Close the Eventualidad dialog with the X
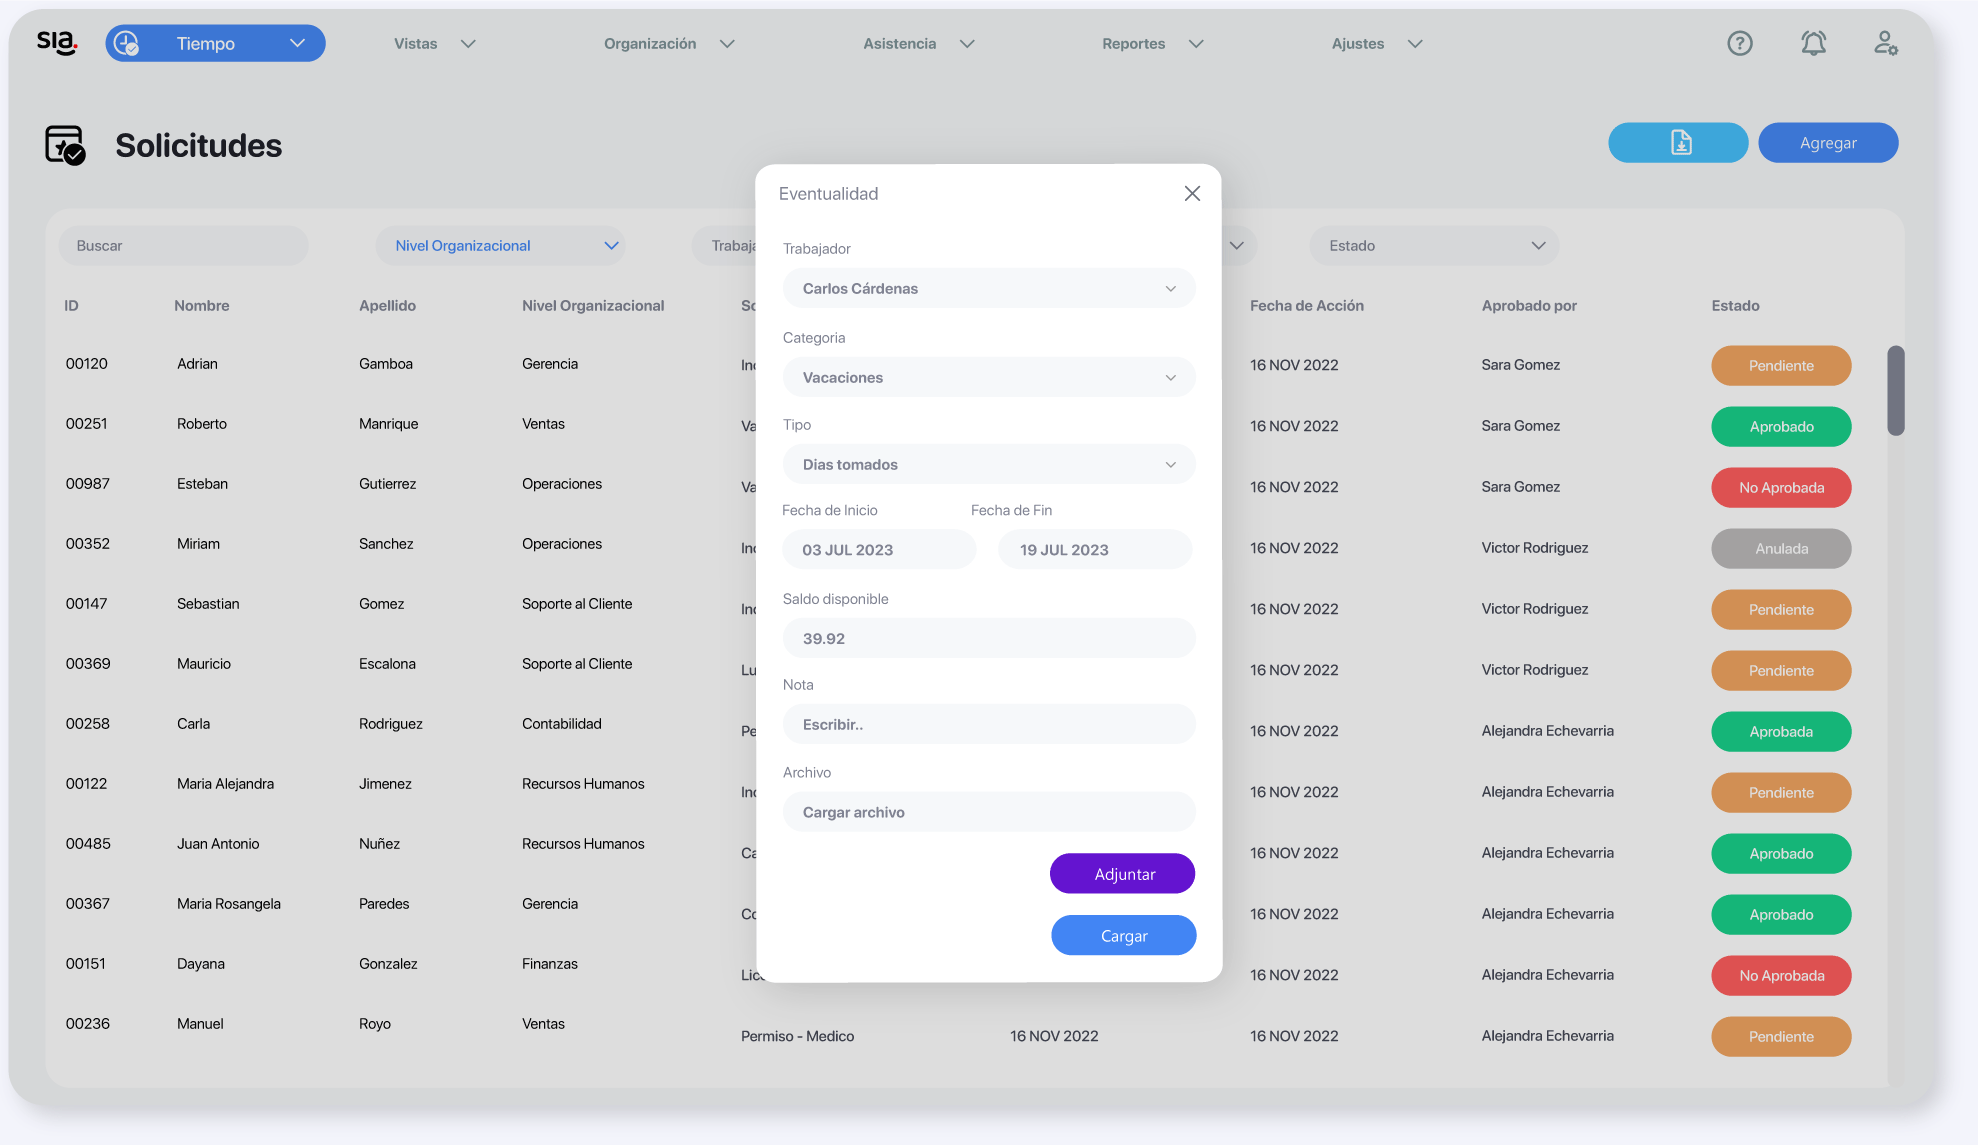Screen dimensions: 1978x1145 (1192, 193)
